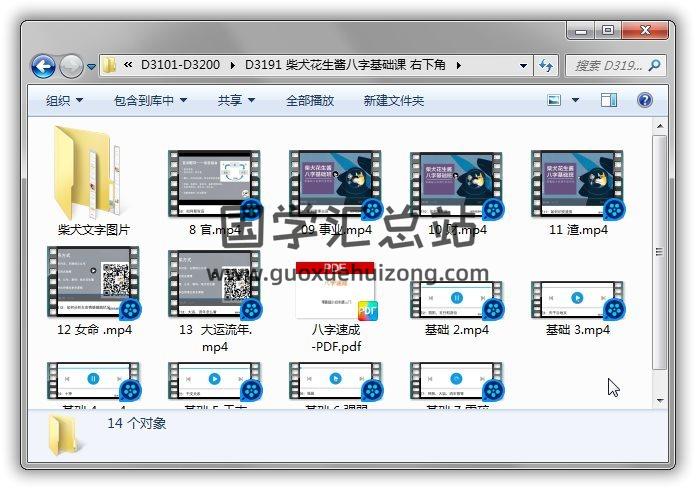This screenshot has width=696, height=490.
Task: Select the 10 财.mp4 video file
Action: (457, 193)
